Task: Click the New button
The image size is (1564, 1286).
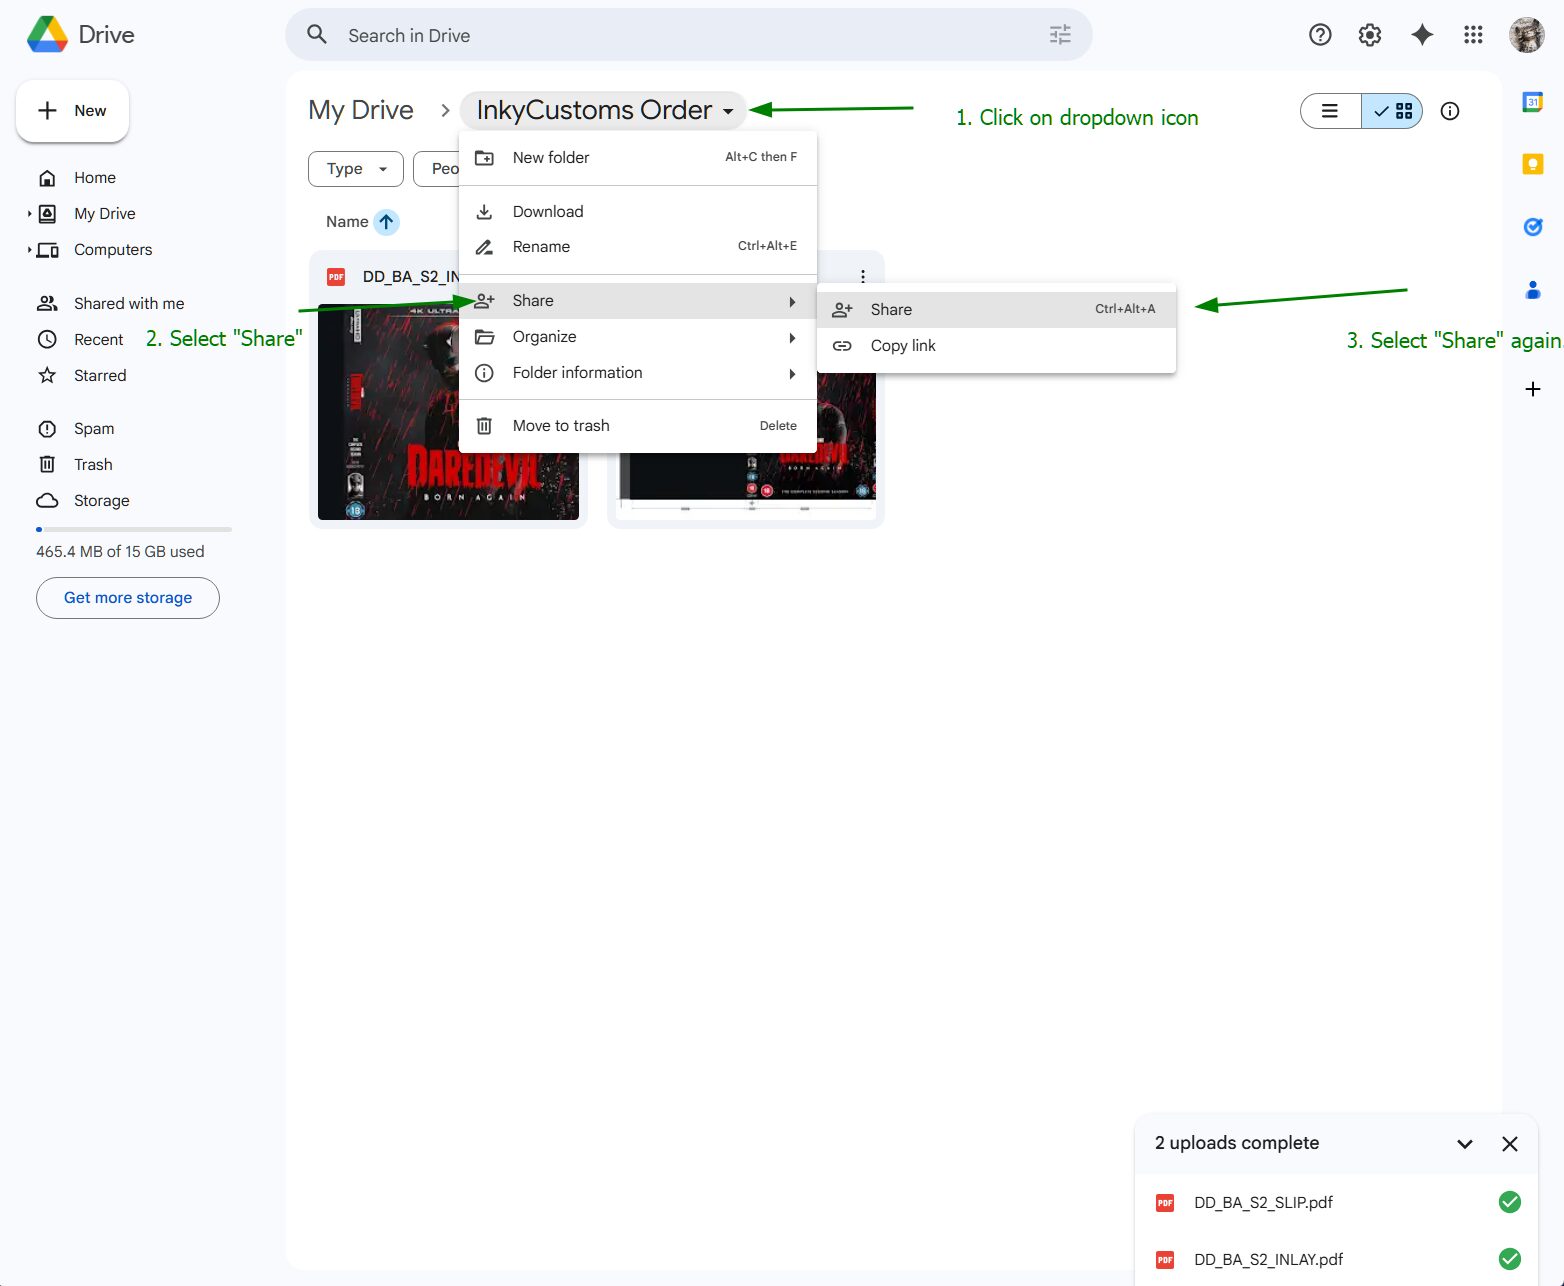Action: click(x=72, y=111)
